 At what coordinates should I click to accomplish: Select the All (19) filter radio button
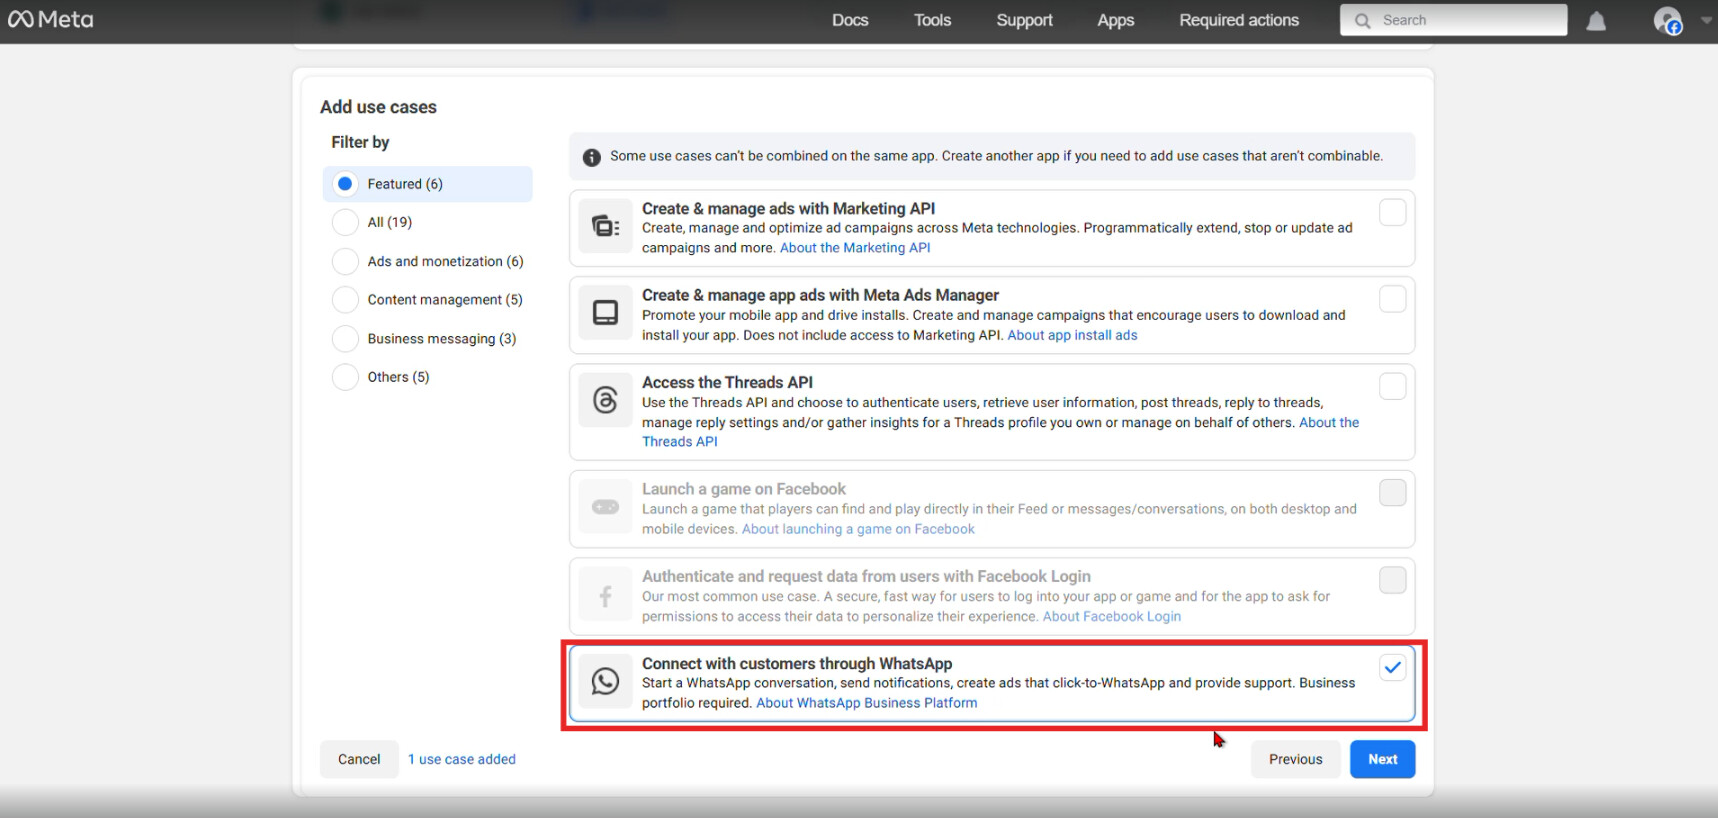pyautogui.click(x=345, y=222)
